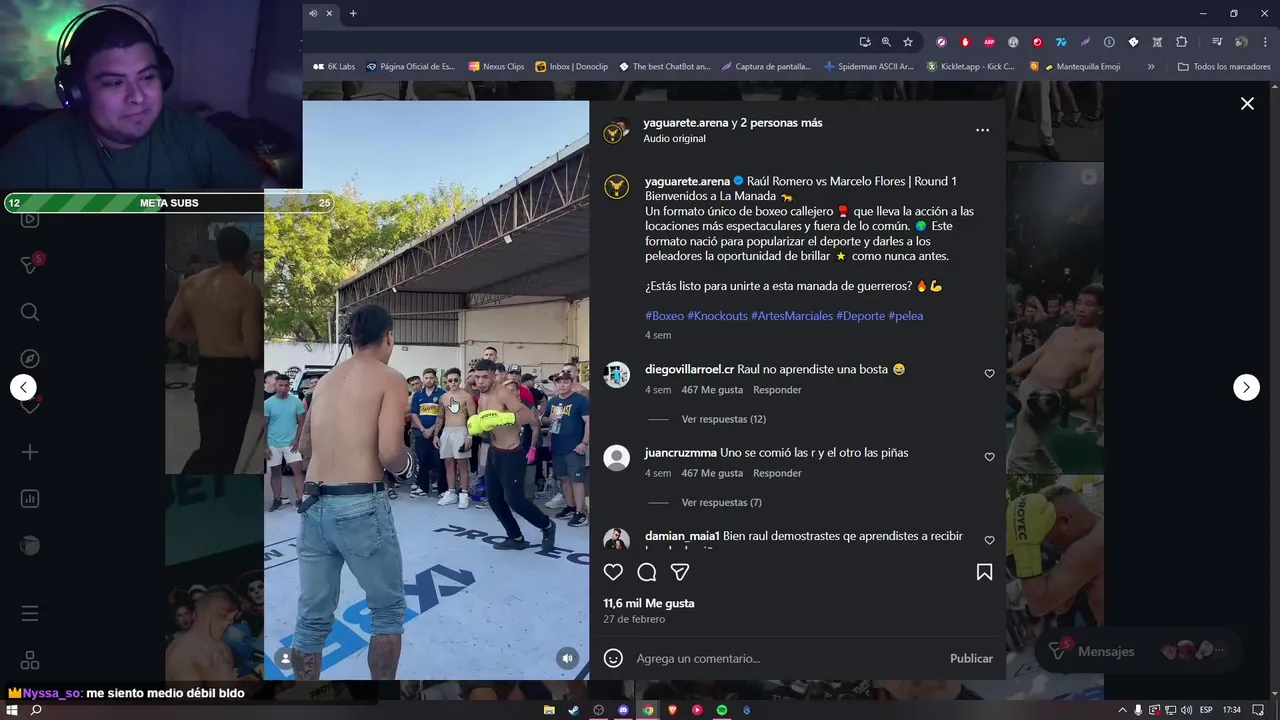Open Steam from taskbar

pyautogui.click(x=574, y=710)
